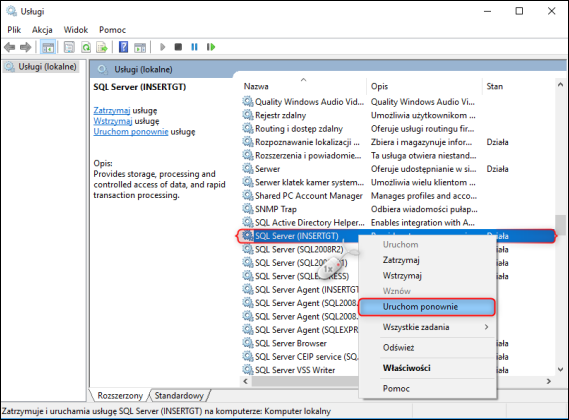The width and height of the screenshot is (569, 420).
Task: Switch to the Standardowy tab
Action: pyautogui.click(x=179, y=395)
